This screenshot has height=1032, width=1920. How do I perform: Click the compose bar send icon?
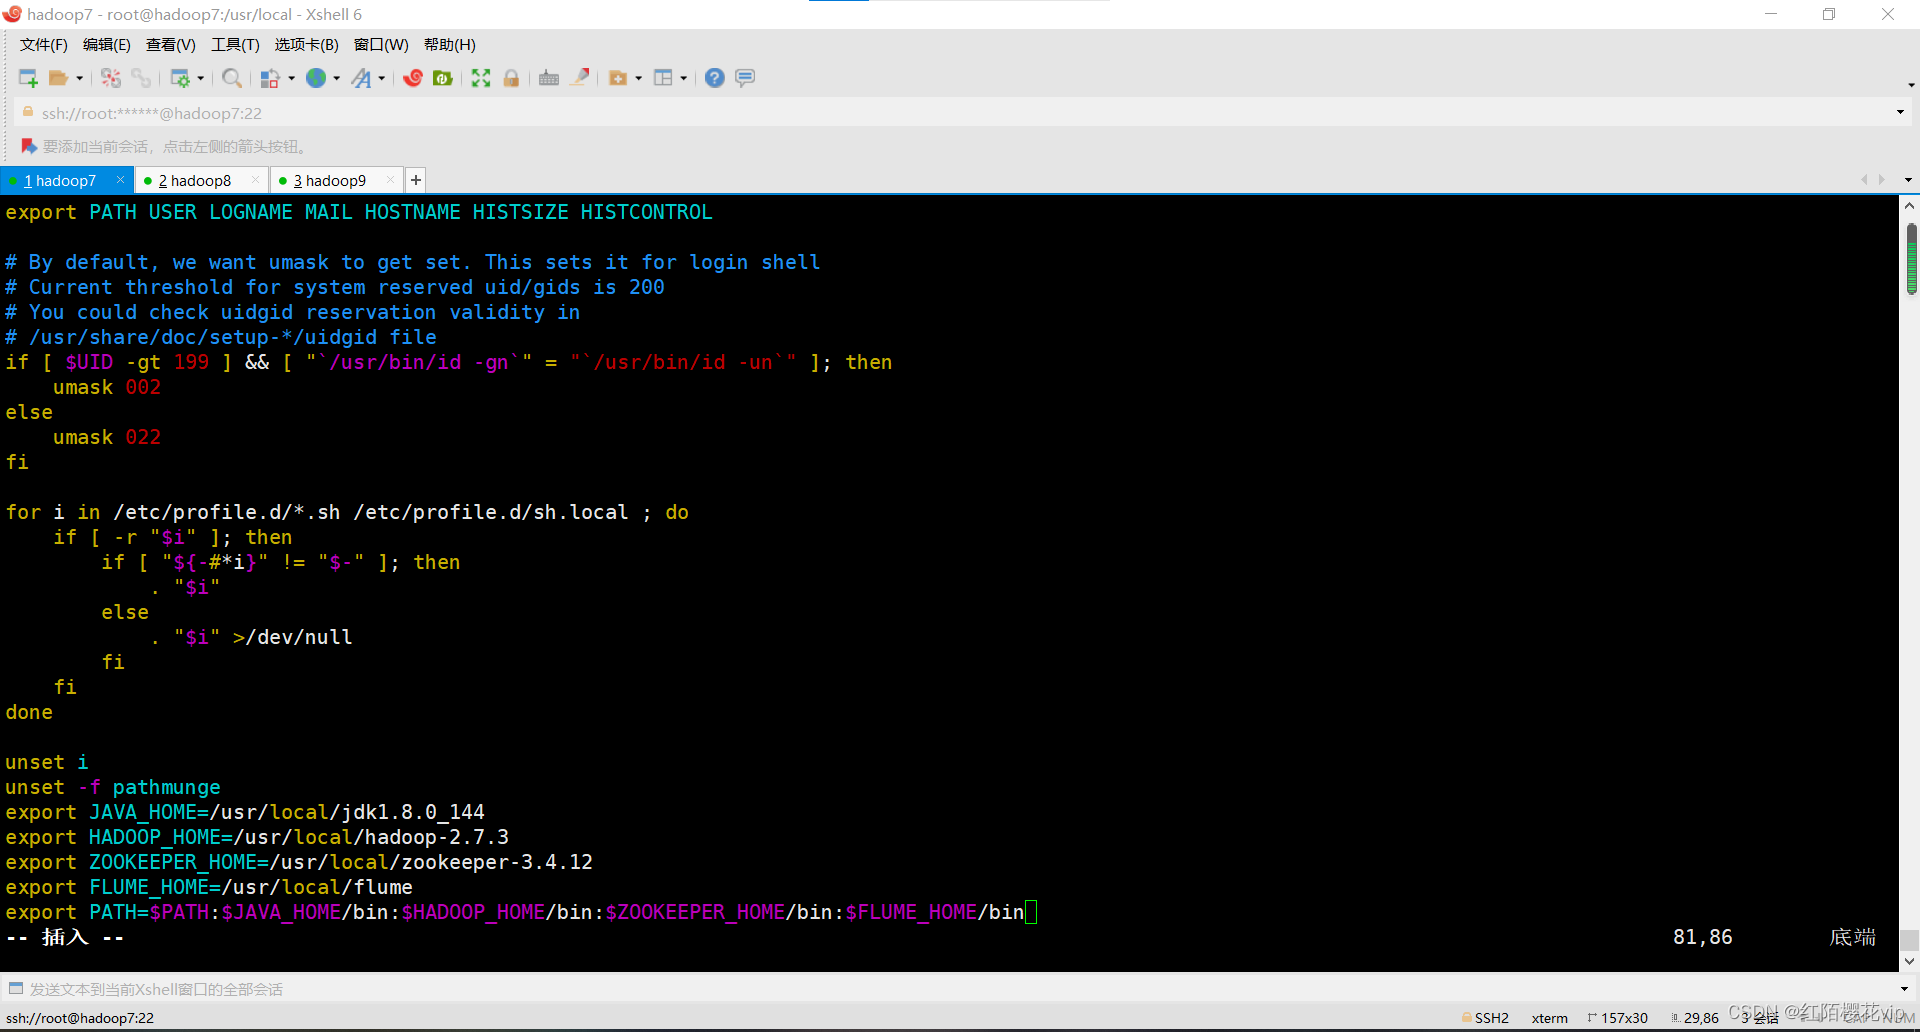pyautogui.click(x=15, y=989)
